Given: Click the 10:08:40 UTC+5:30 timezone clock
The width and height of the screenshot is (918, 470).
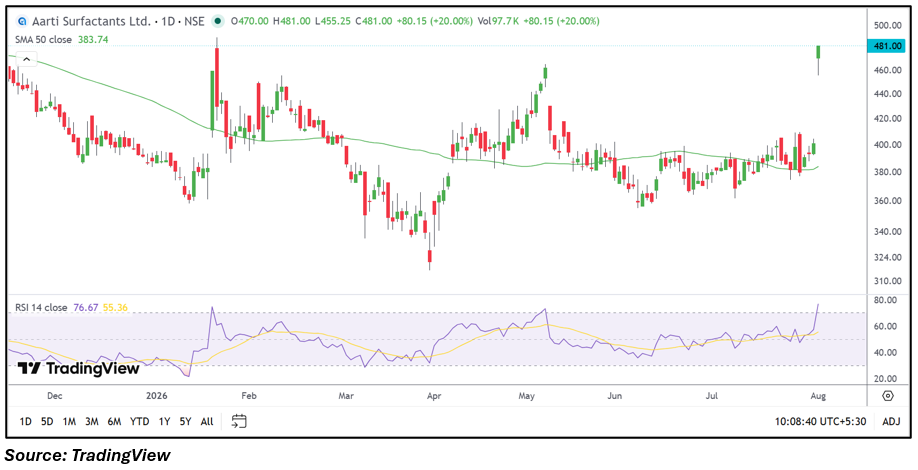Looking at the screenshot, I should [x=820, y=421].
